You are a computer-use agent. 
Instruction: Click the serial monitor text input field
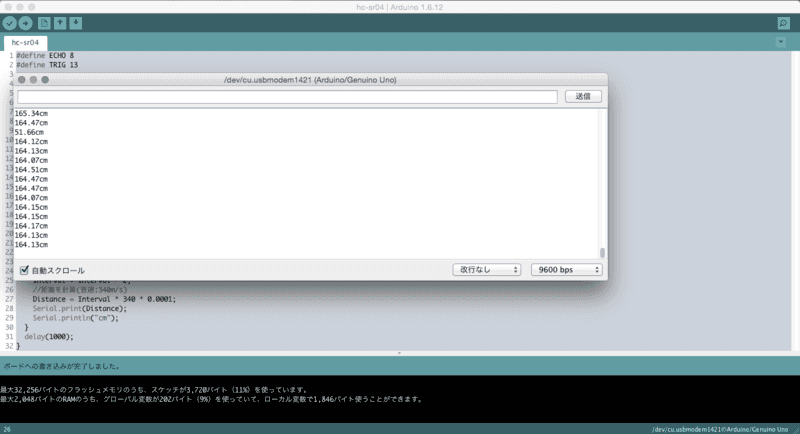[x=286, y=97]
